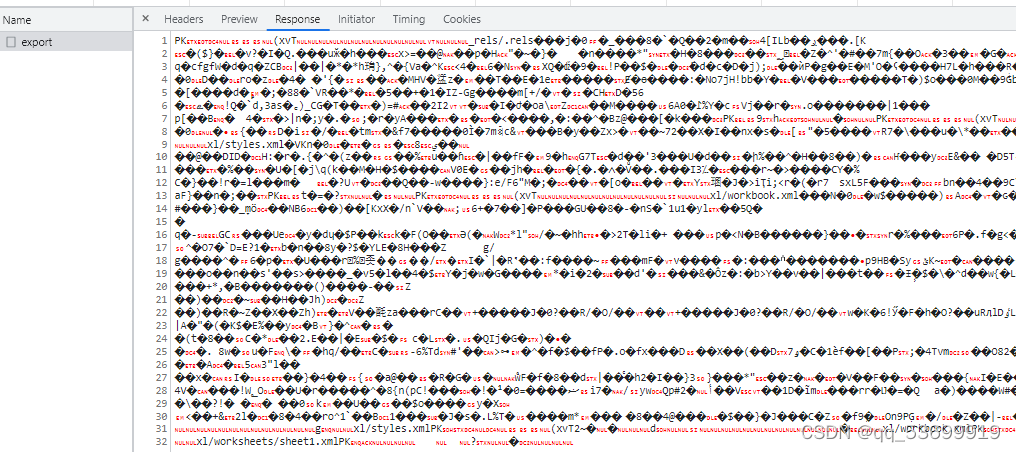Open the Initiator tab
The image size is (1016, 452).
click(x=356, y=19)
